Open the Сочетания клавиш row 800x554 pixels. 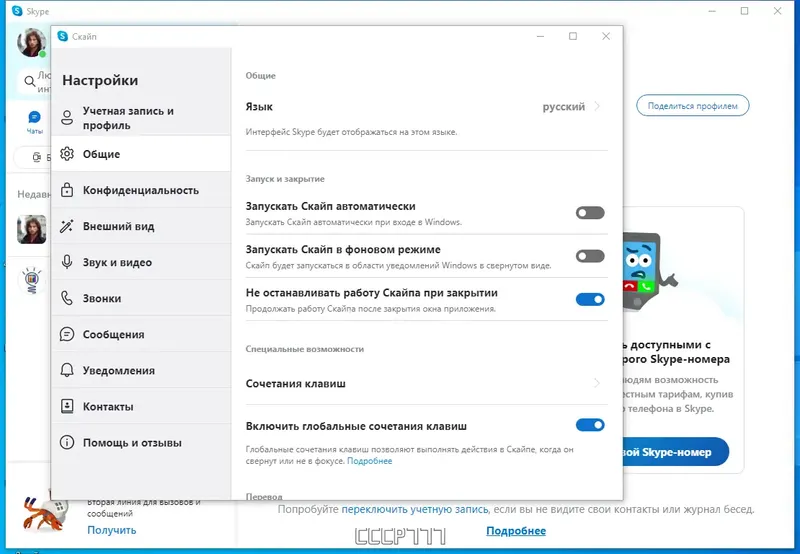tap(427, 383)
